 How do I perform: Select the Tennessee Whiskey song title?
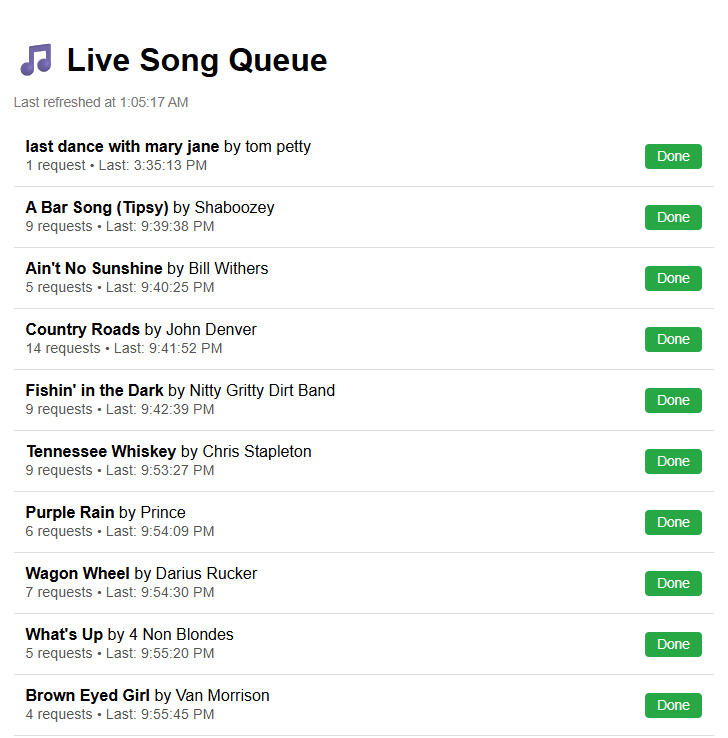pos(101,451)
